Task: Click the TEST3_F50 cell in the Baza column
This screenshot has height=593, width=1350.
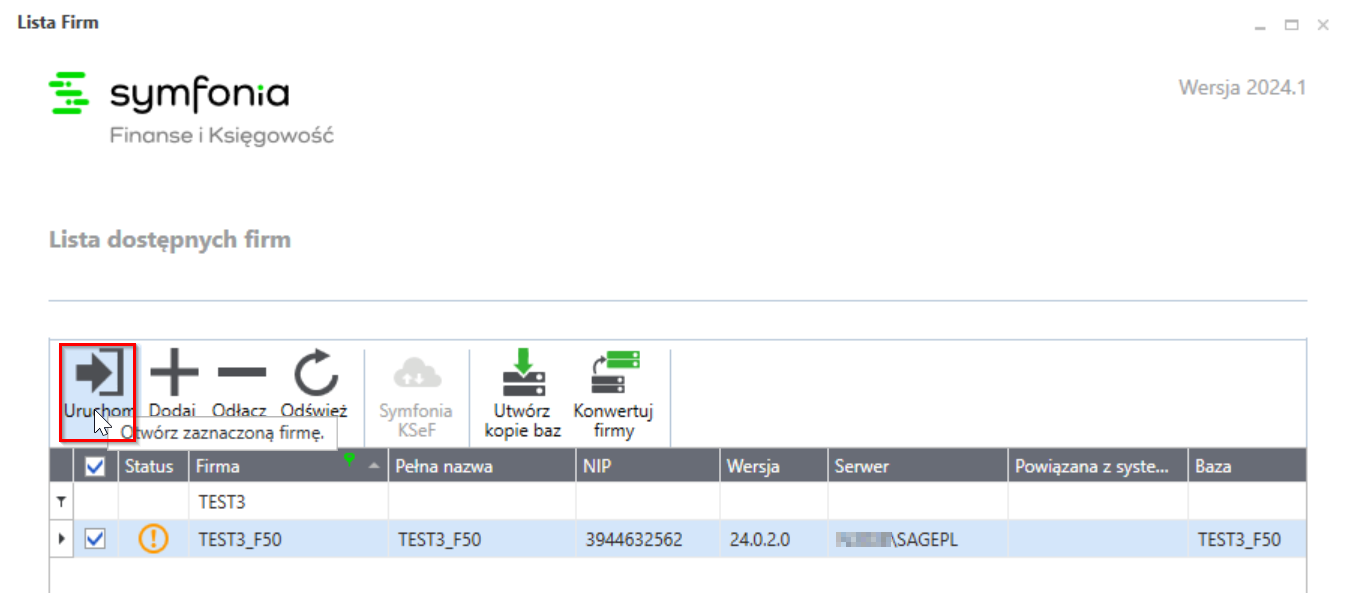Action: [1247, 539]
